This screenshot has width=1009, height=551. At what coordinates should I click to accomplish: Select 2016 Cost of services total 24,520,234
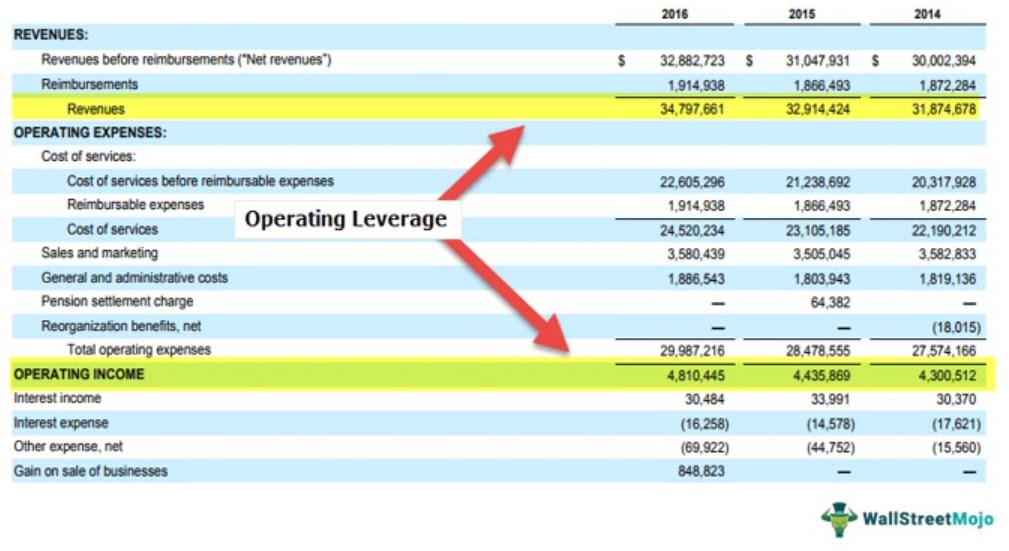pos(692,230)
